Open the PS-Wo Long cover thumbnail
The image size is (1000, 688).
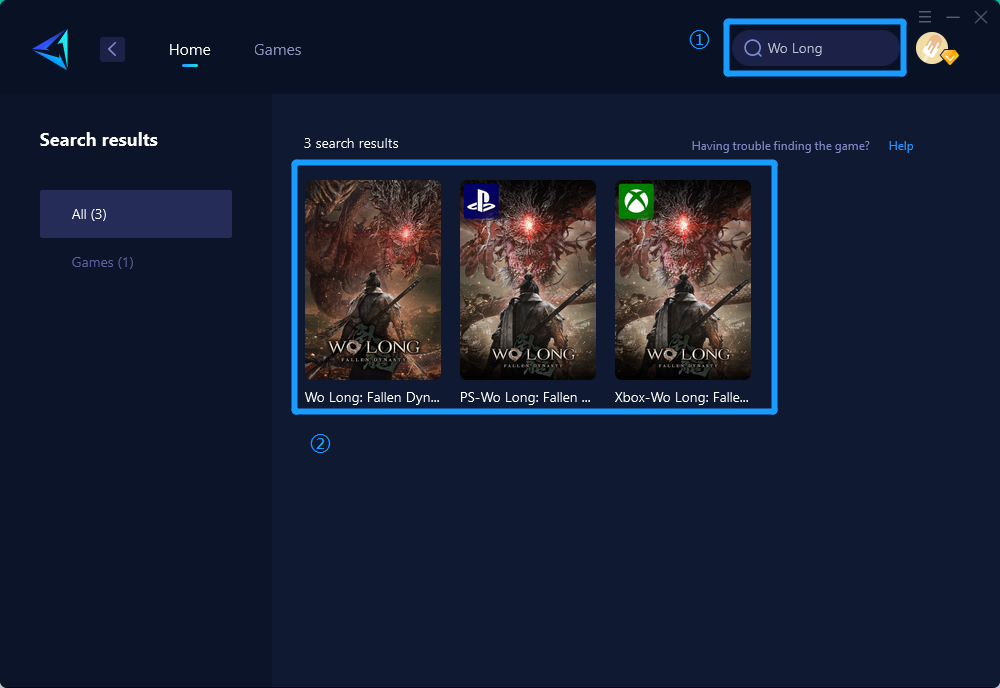click(528, 280)
